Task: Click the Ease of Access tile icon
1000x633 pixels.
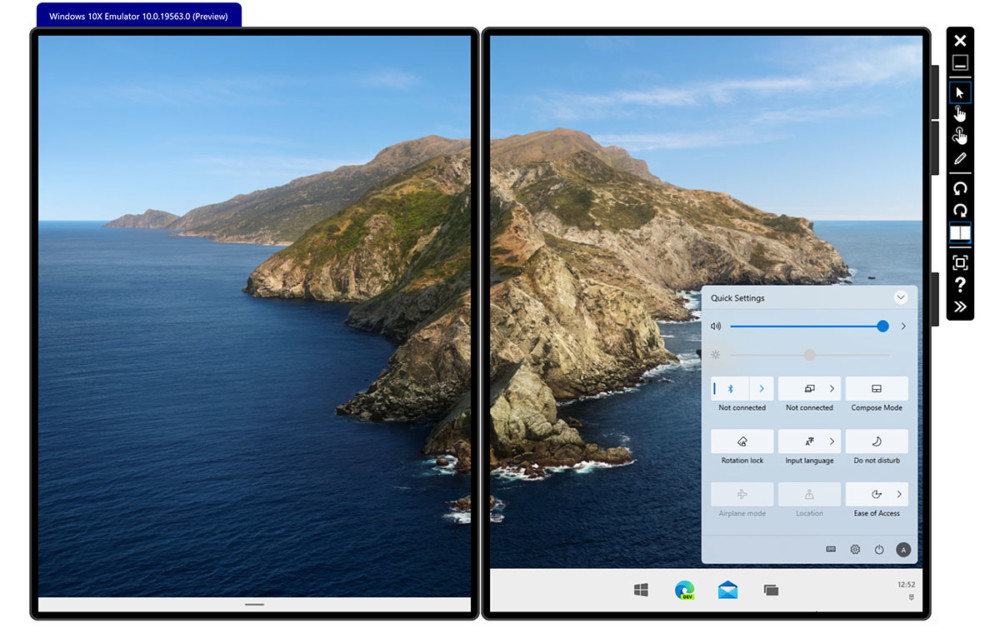Action: coord(876,495)
